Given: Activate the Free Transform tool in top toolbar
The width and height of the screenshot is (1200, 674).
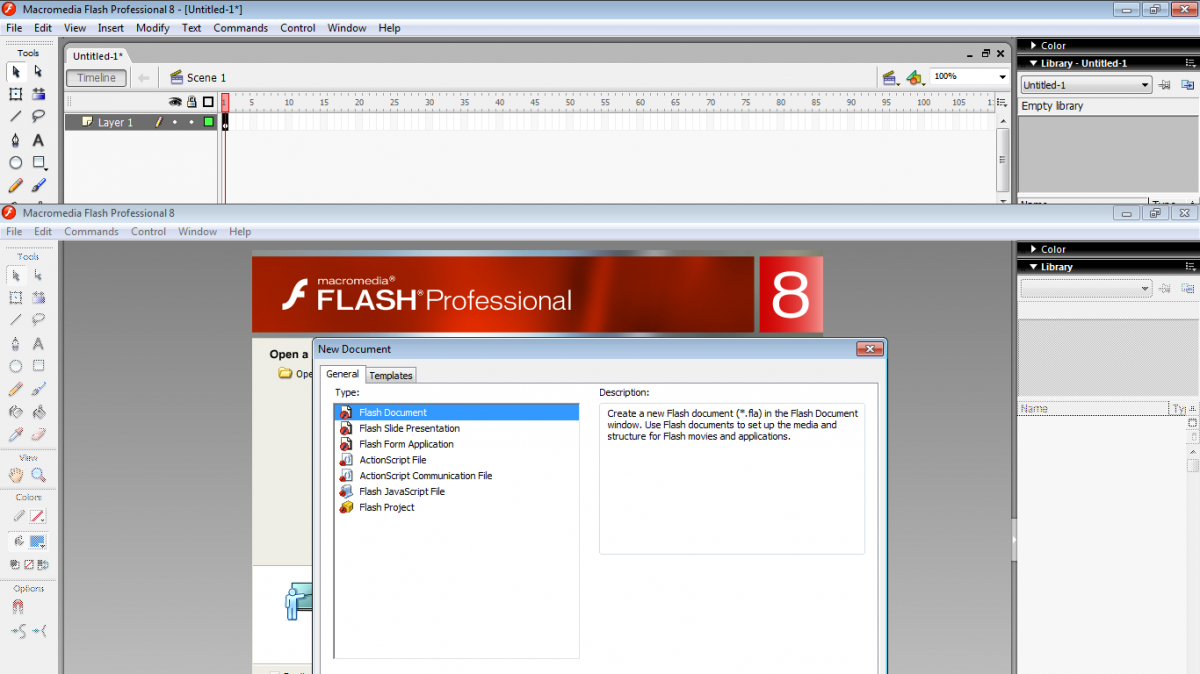Looking at the screenshot, I should click(16, 94).
